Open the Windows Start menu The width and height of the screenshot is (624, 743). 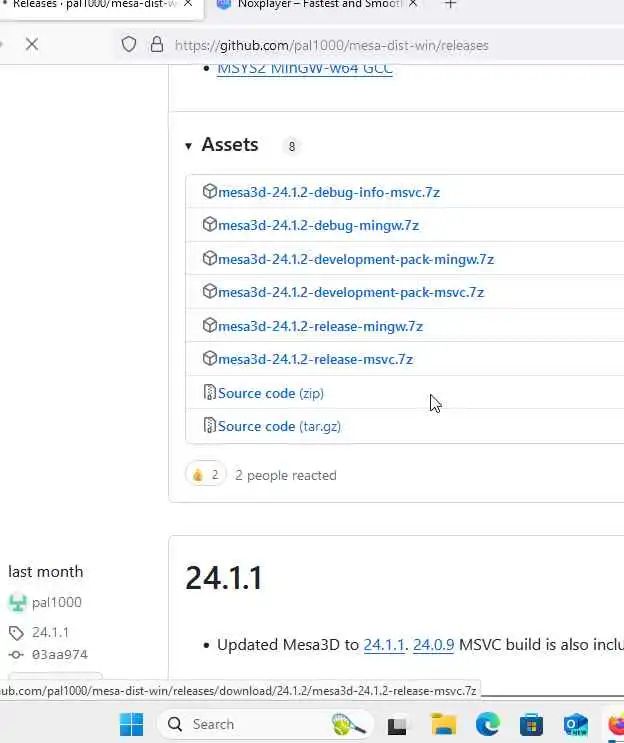pyautogui.click(x=131, y=724)
